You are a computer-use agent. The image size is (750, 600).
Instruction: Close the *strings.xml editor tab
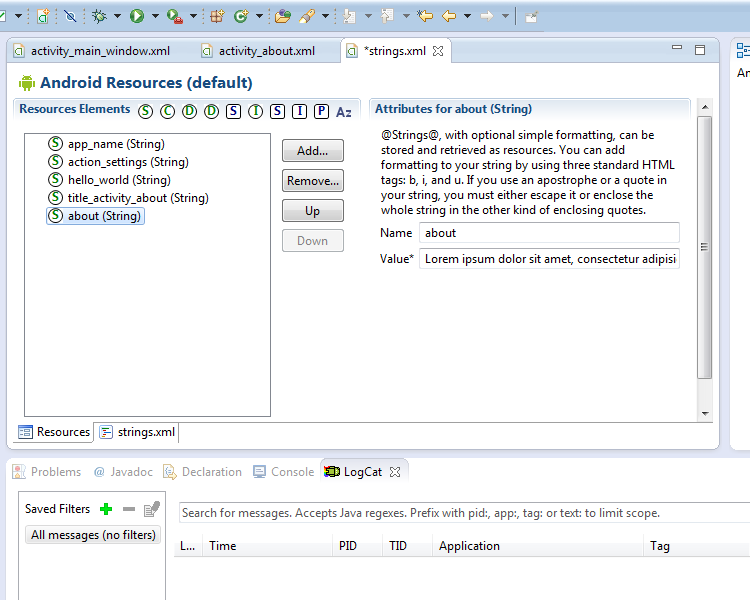pyautogui.click(x=438, y=51)
